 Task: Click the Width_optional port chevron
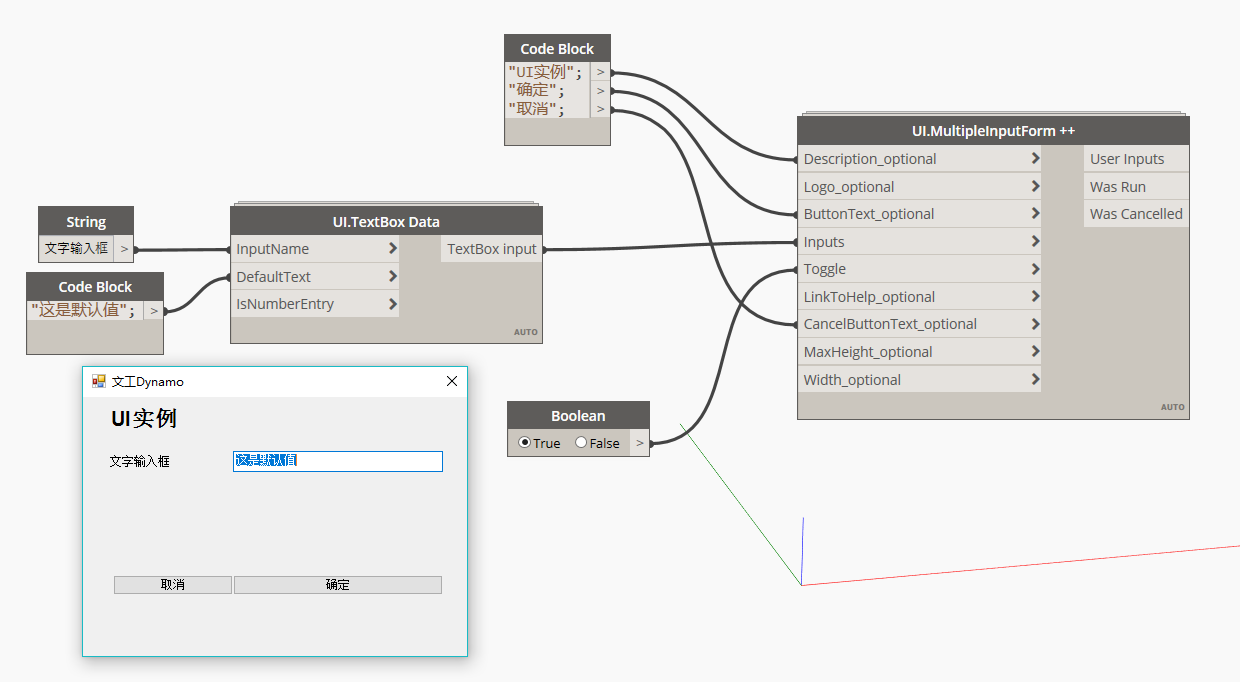[x=1034, y=379]
